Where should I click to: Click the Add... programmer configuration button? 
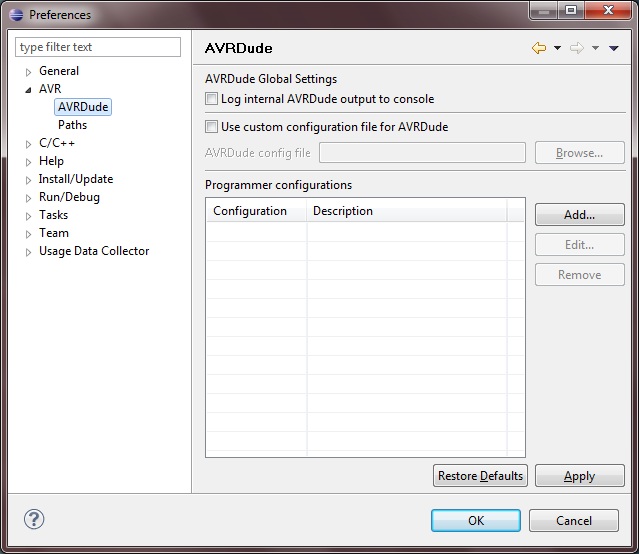point(580,214)
